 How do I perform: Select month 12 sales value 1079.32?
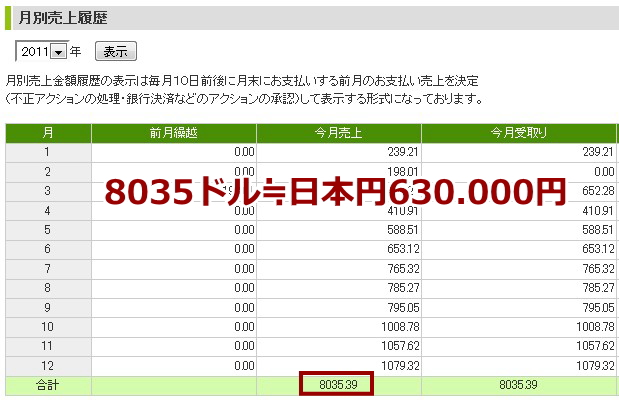(400, 366)
